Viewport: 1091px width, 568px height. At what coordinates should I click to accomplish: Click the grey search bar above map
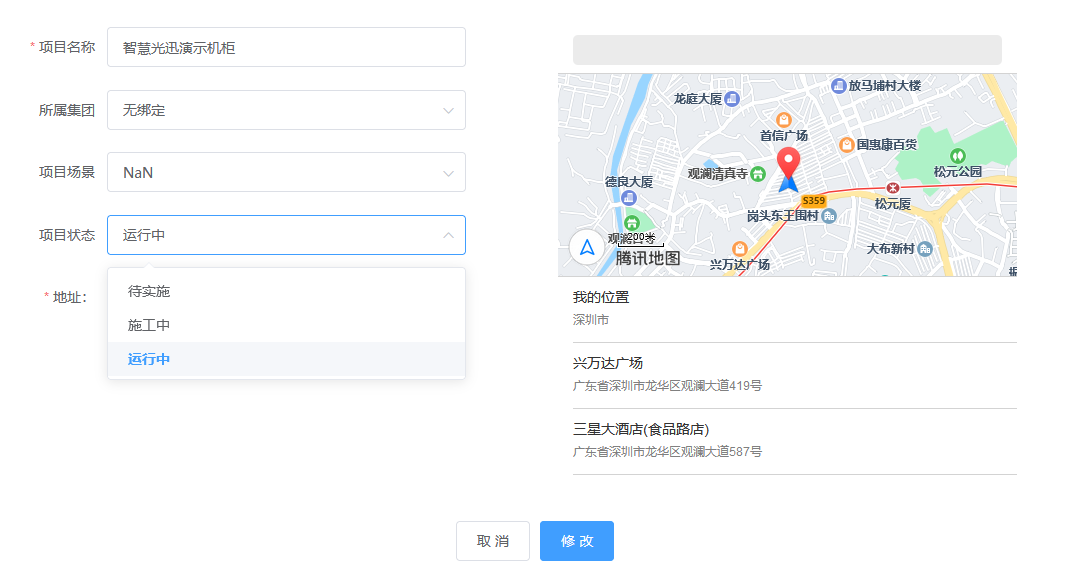(x=787, y=50)
